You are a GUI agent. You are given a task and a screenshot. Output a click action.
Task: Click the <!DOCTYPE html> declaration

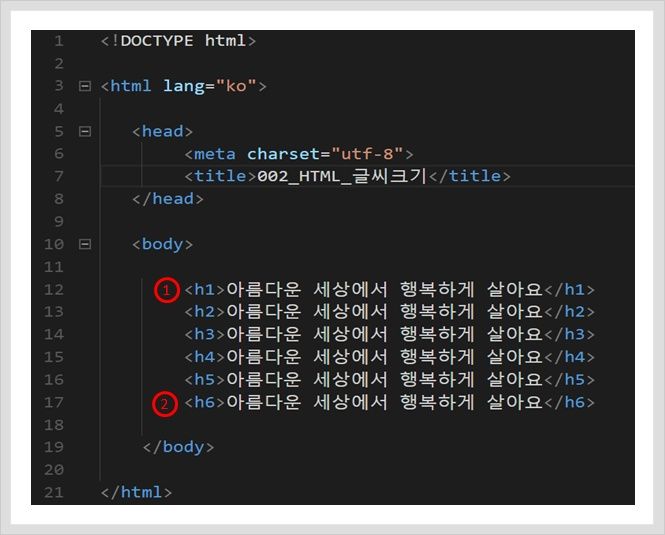[178, 41]
